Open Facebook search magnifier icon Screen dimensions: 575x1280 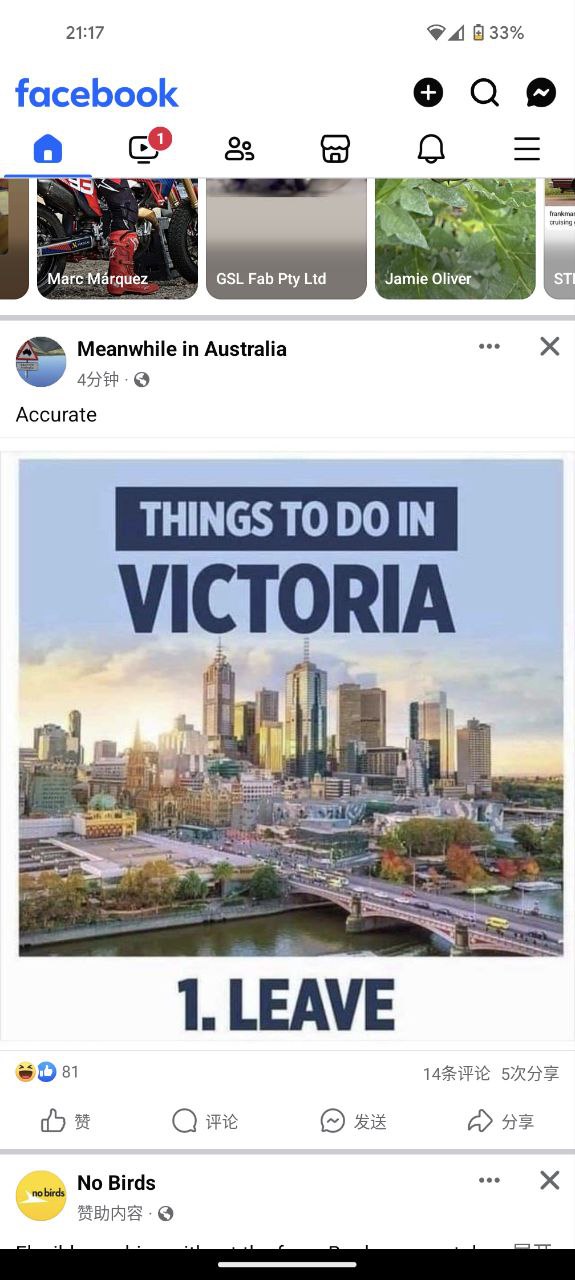485,93
